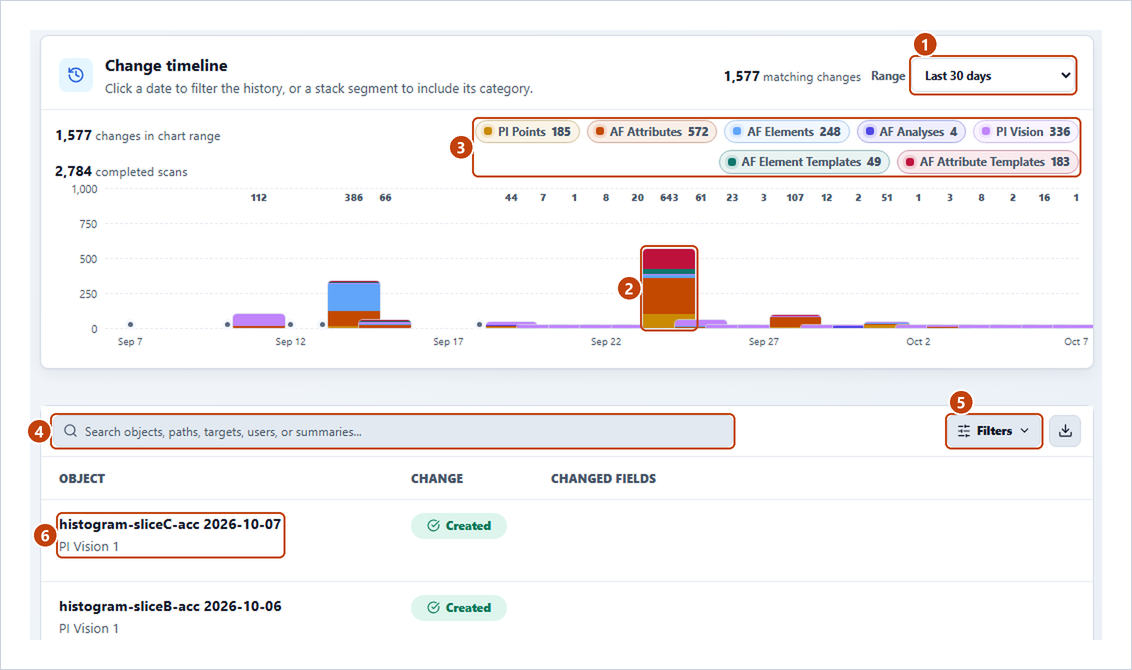Click the magnifier icon in search box
The image size is (1132, 670).
tap(70, 431)
